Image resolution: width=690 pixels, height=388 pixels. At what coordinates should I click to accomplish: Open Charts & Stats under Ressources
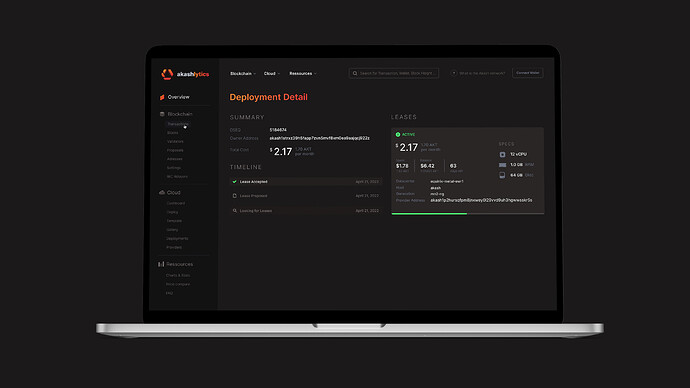178,275
